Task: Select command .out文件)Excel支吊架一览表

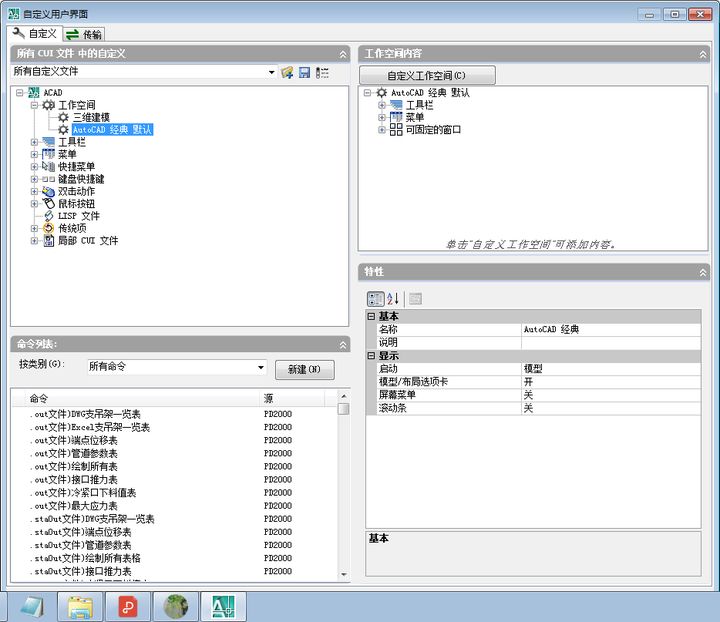Action: point(90,427)
